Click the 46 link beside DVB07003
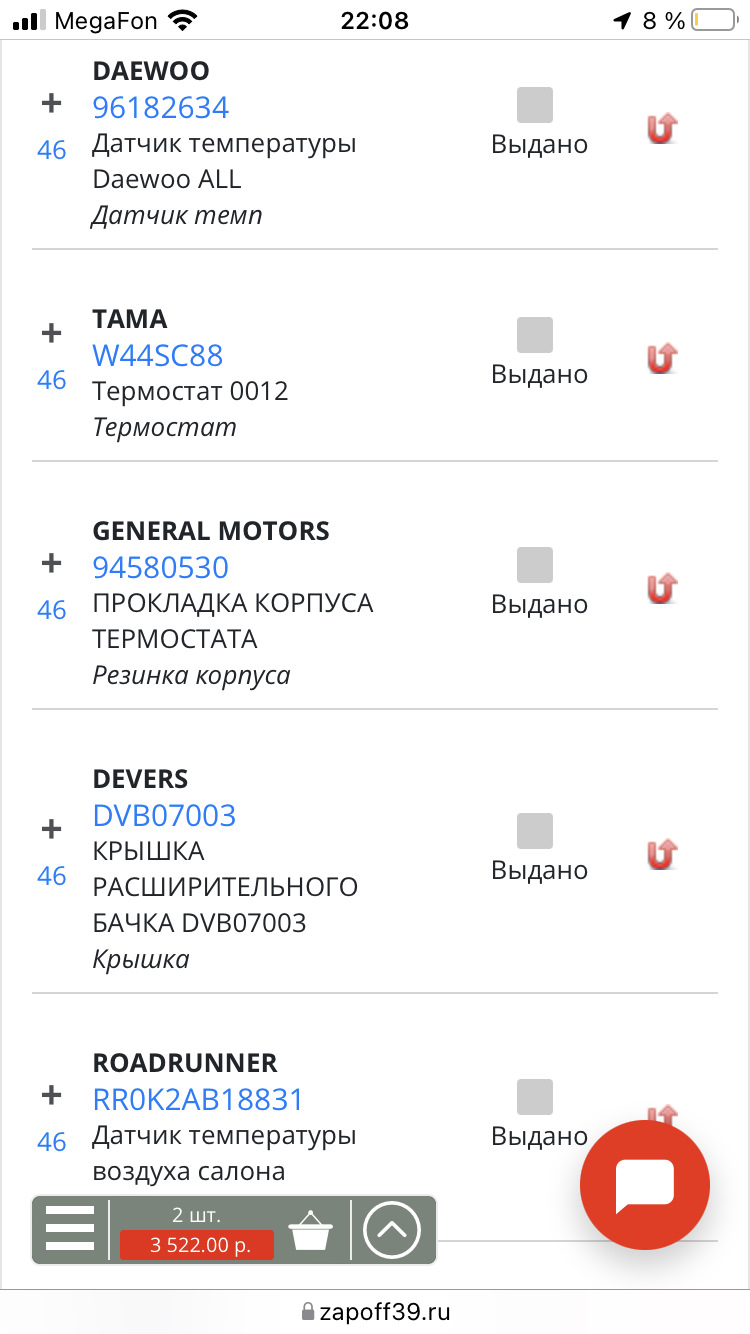Image resolution: width=750 pixels, height=1334 pixels. (52, 876)
